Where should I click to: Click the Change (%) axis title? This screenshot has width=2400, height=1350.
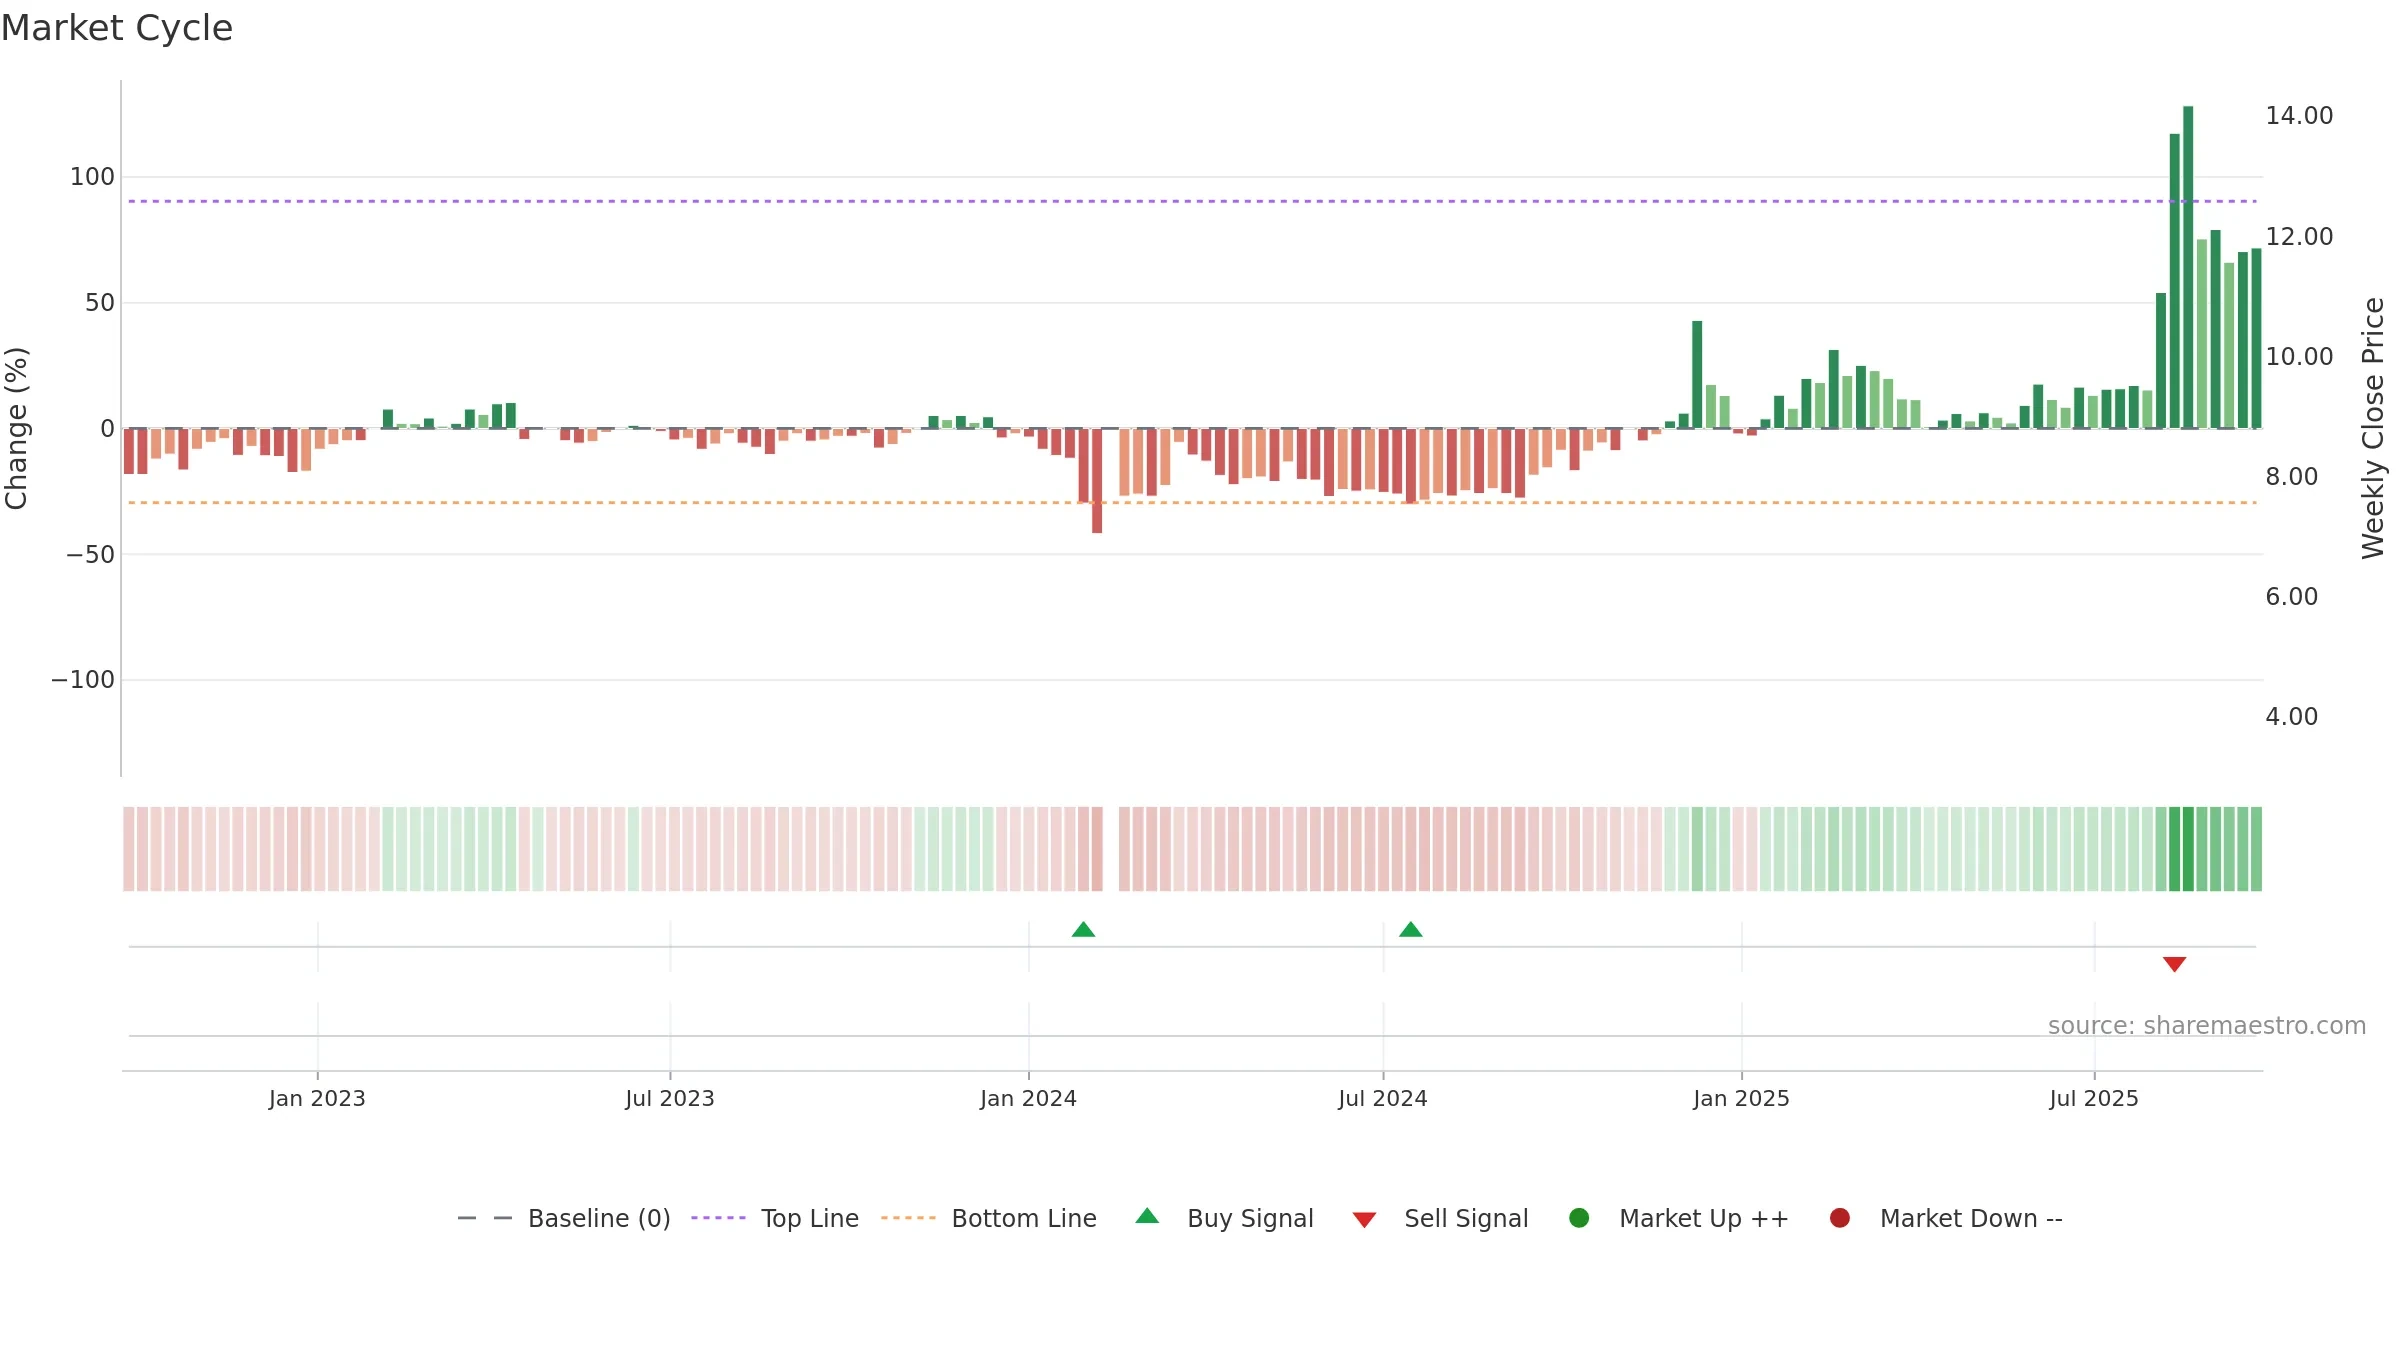tap(17, 428)
